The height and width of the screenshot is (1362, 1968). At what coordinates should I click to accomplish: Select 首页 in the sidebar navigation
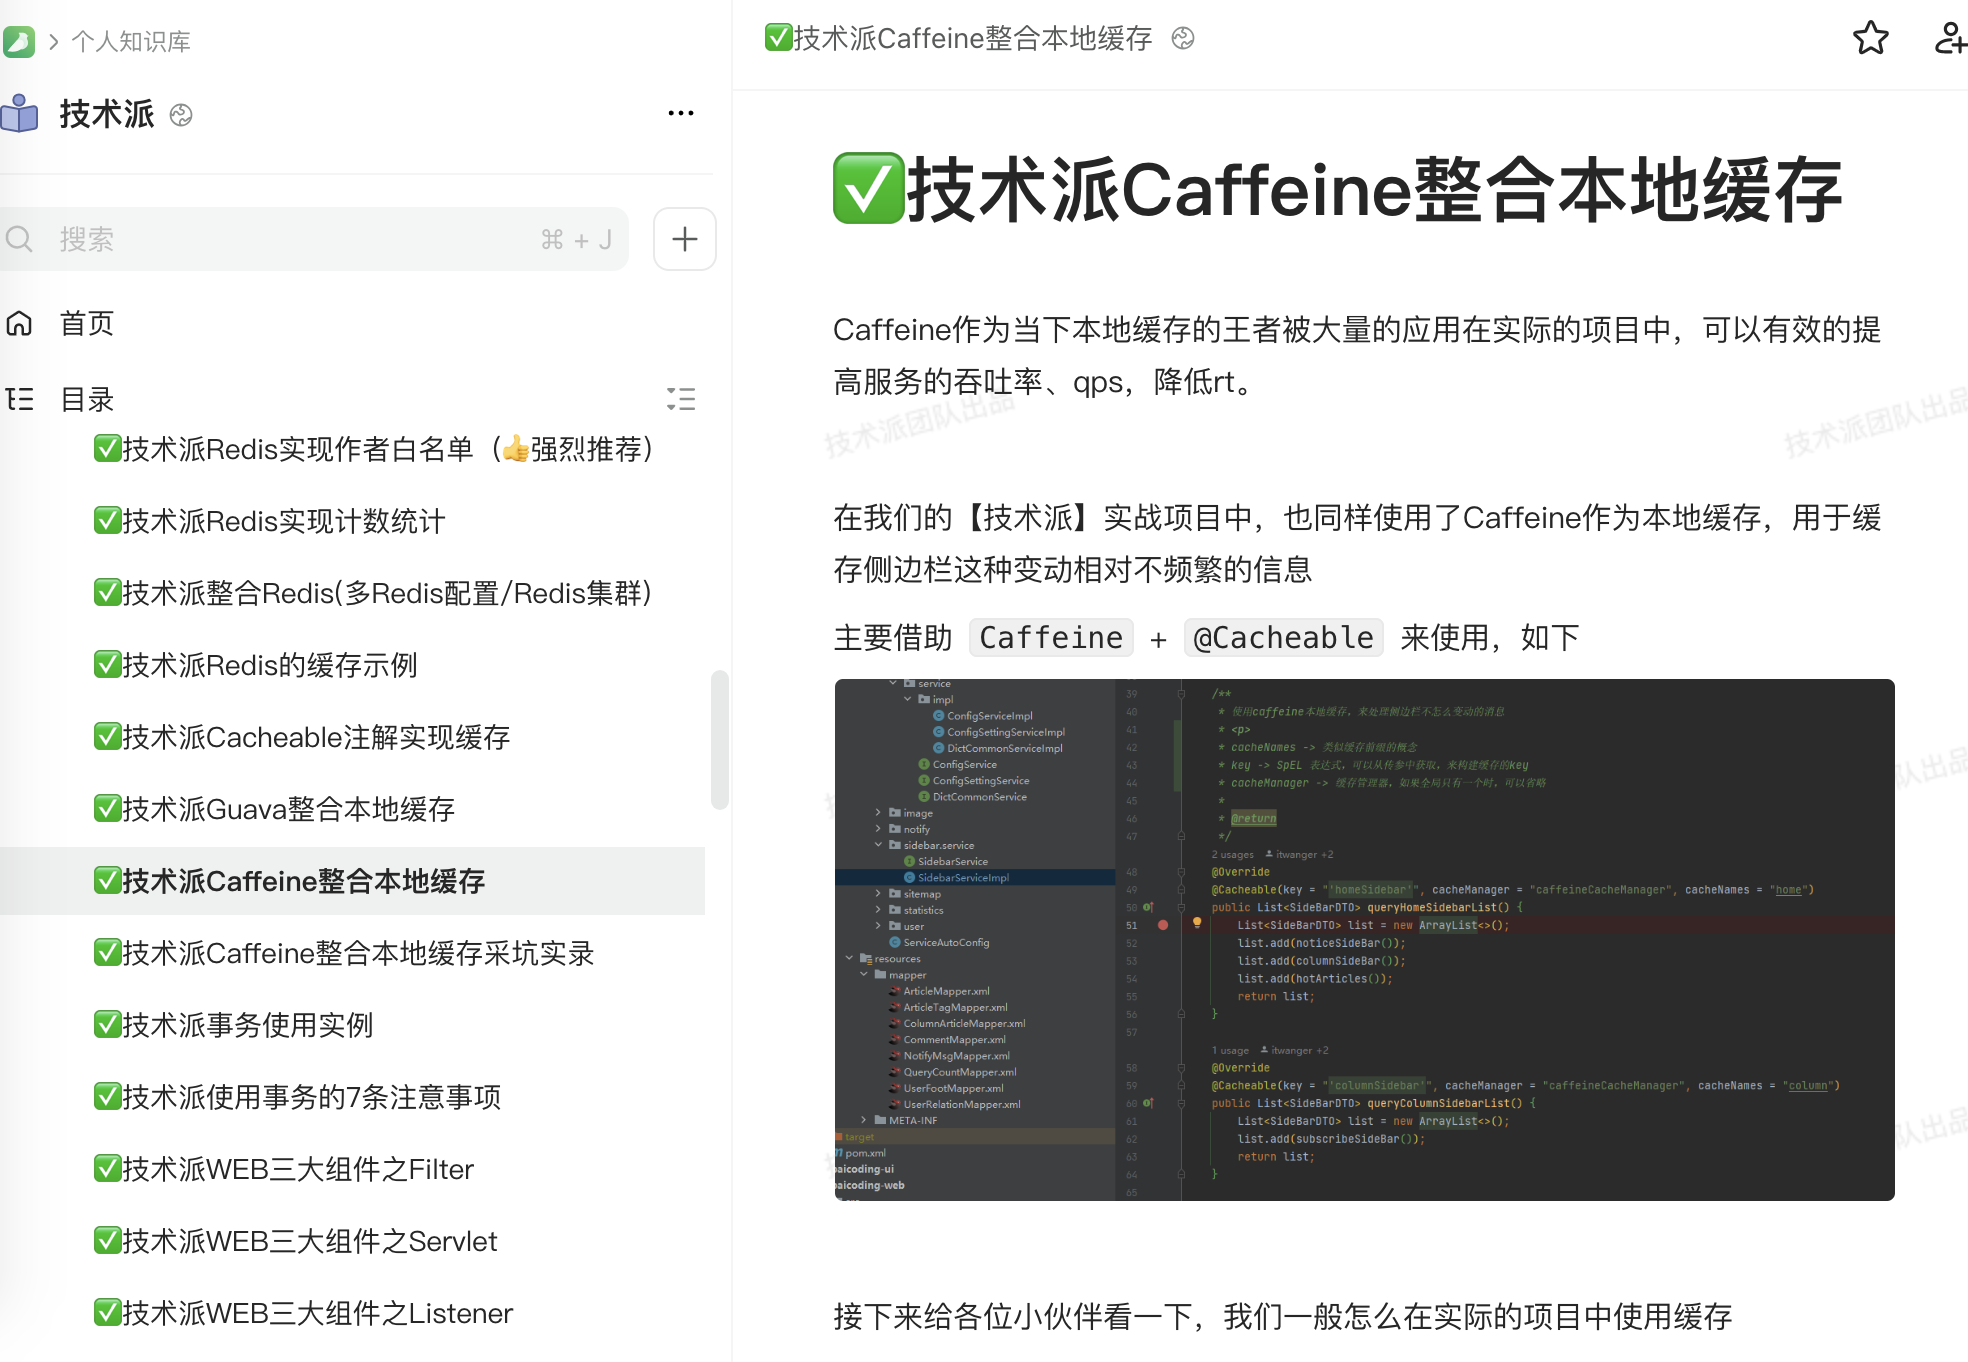(86, 323)
